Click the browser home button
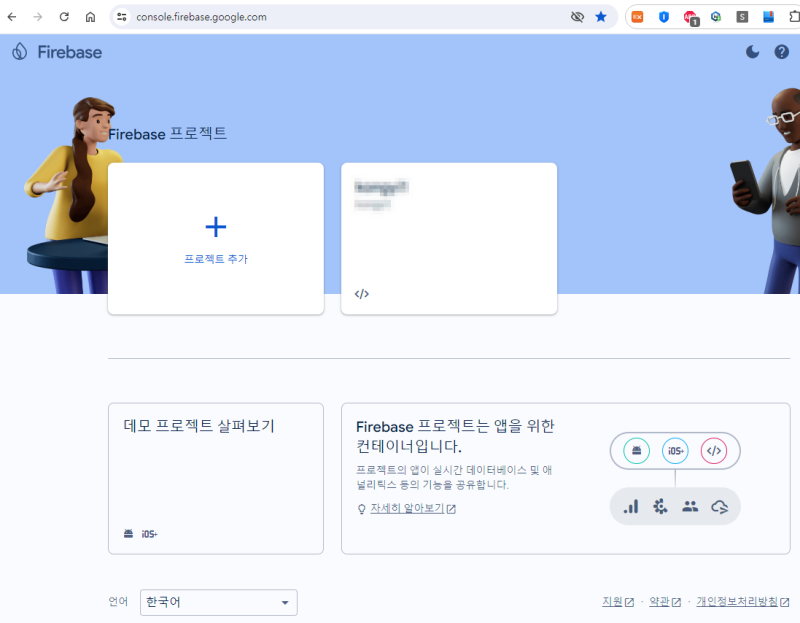Viewport: 800px width, 623px height. pyautogui.click(x=90, y=17)
